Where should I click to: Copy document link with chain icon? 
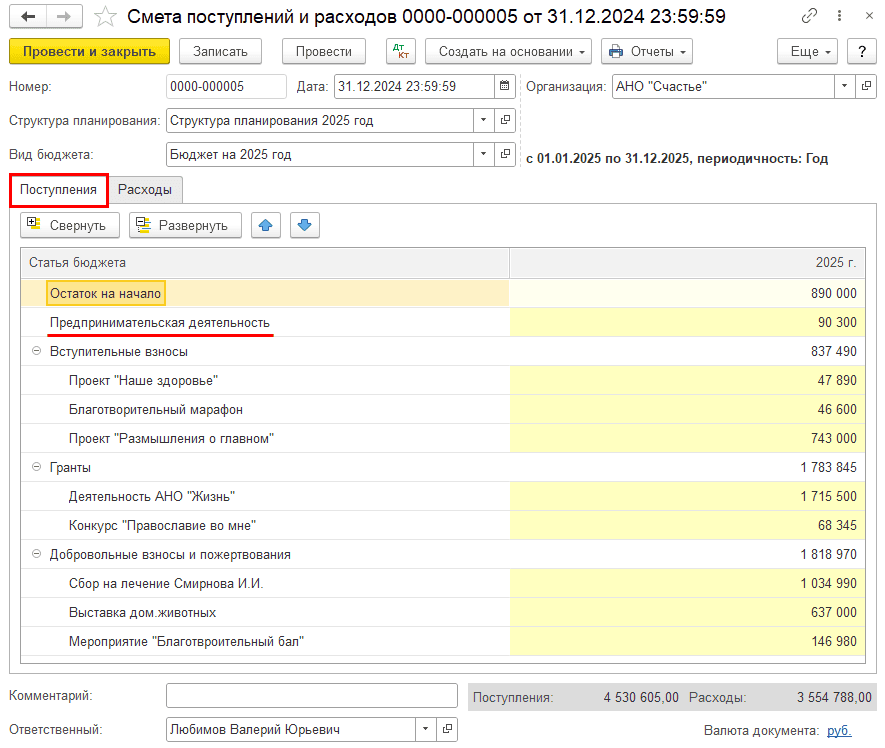click(808, 17)
